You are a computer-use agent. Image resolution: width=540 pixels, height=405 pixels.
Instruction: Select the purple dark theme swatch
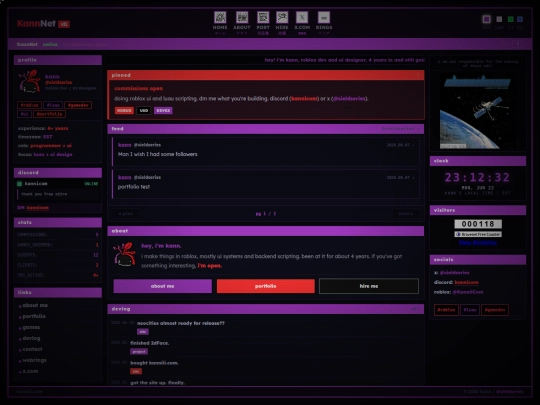[487, 19]
